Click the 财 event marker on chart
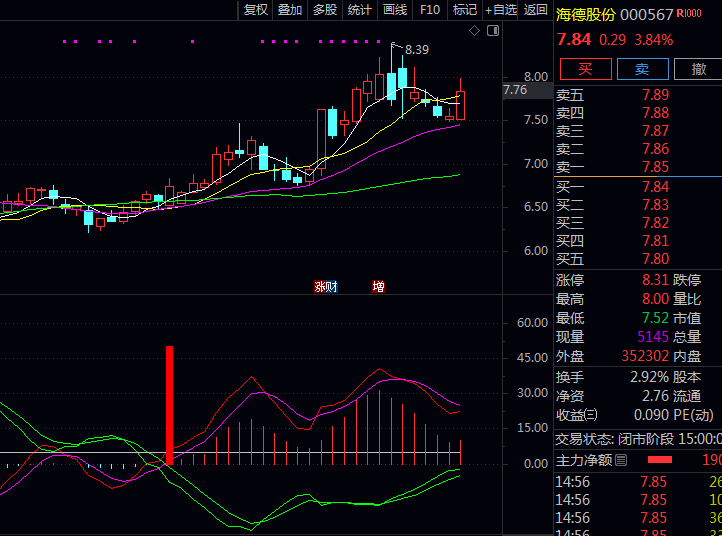 [332, 287]
